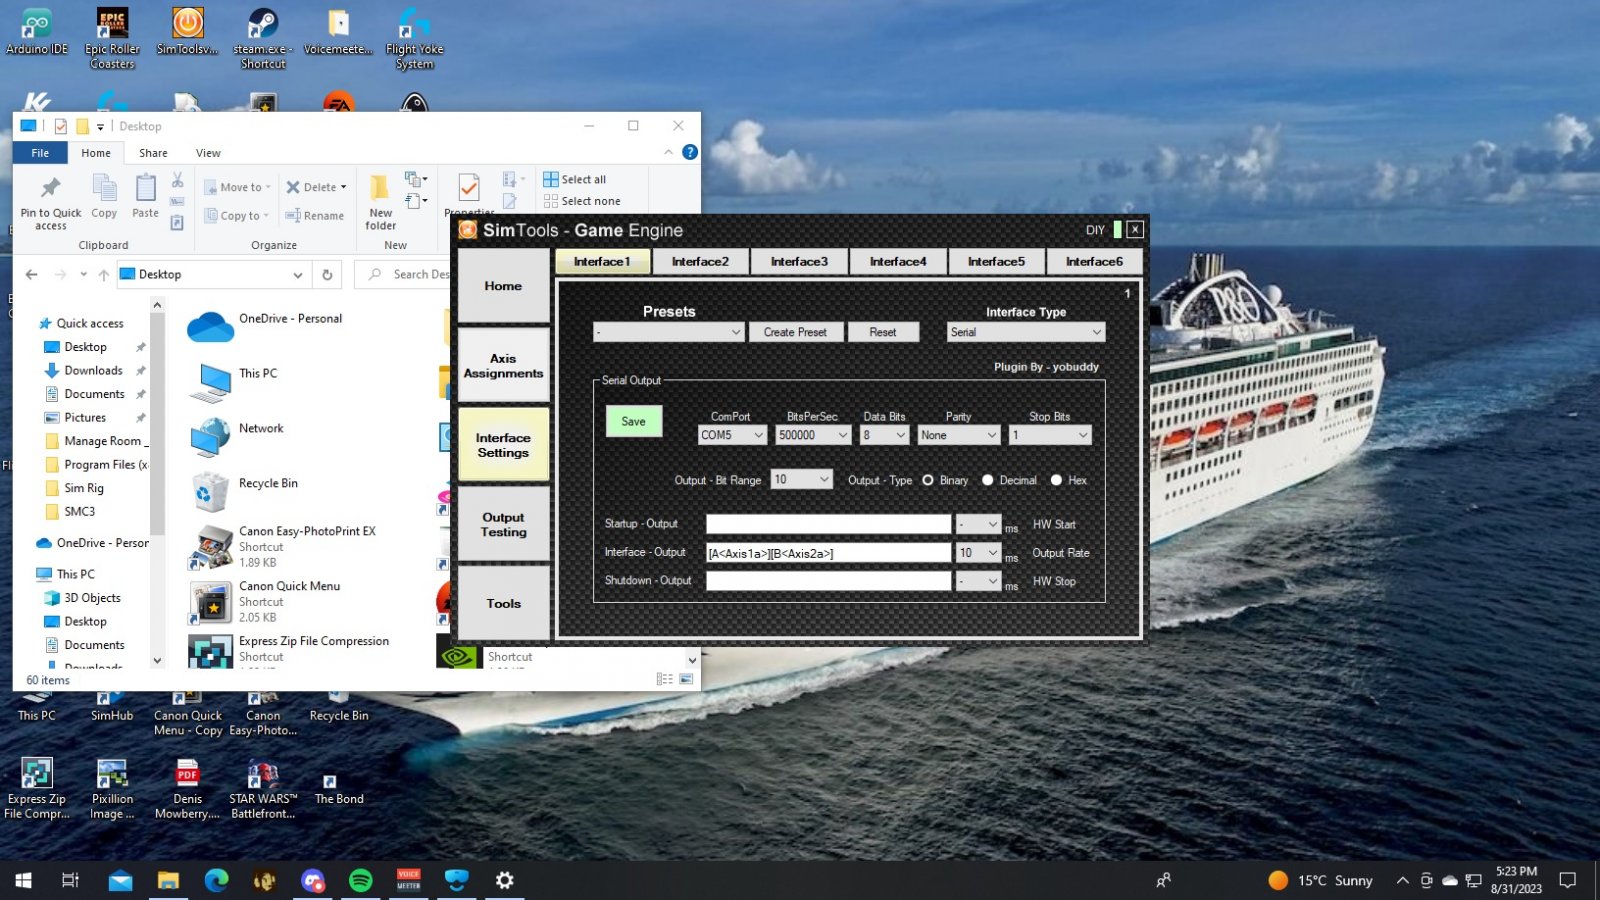
Task: Click the Pin to Quick access icon
Action: (50, 190)
